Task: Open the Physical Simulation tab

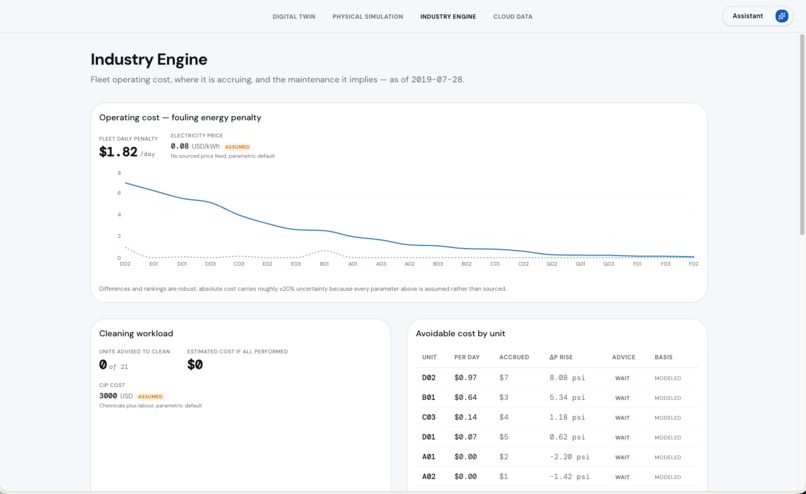Action: point(368,16)
